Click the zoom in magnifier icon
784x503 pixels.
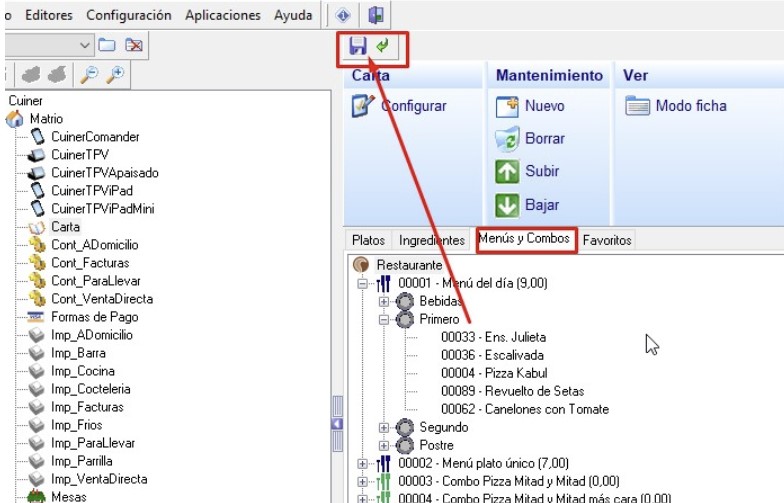pyautogui.click(x=116, y=74)
